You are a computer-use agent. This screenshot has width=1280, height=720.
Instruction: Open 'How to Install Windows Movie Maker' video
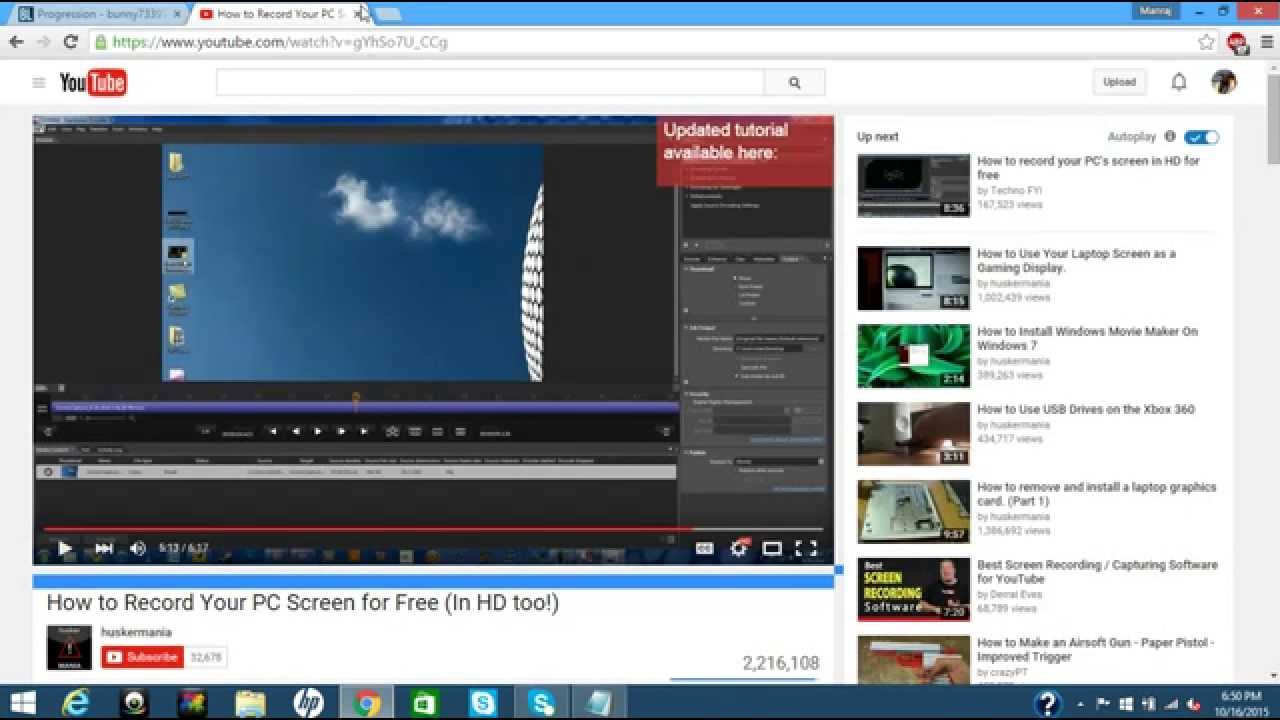click(1087, 338)
